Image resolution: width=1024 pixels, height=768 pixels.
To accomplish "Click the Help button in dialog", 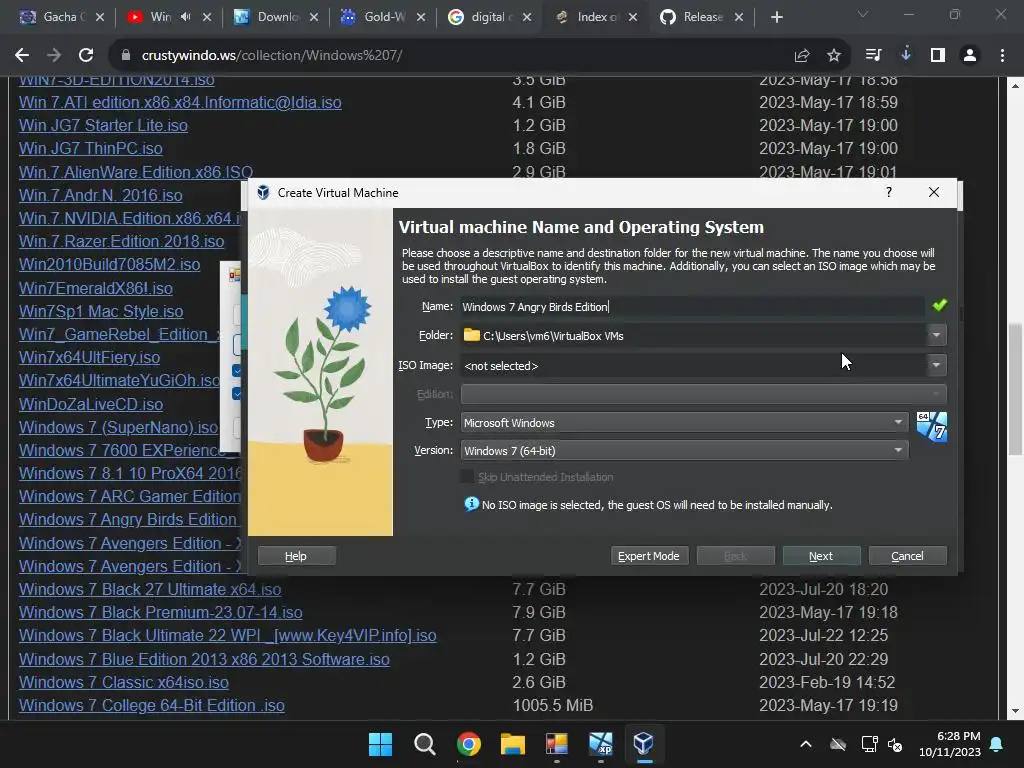I will click(296, 556).
